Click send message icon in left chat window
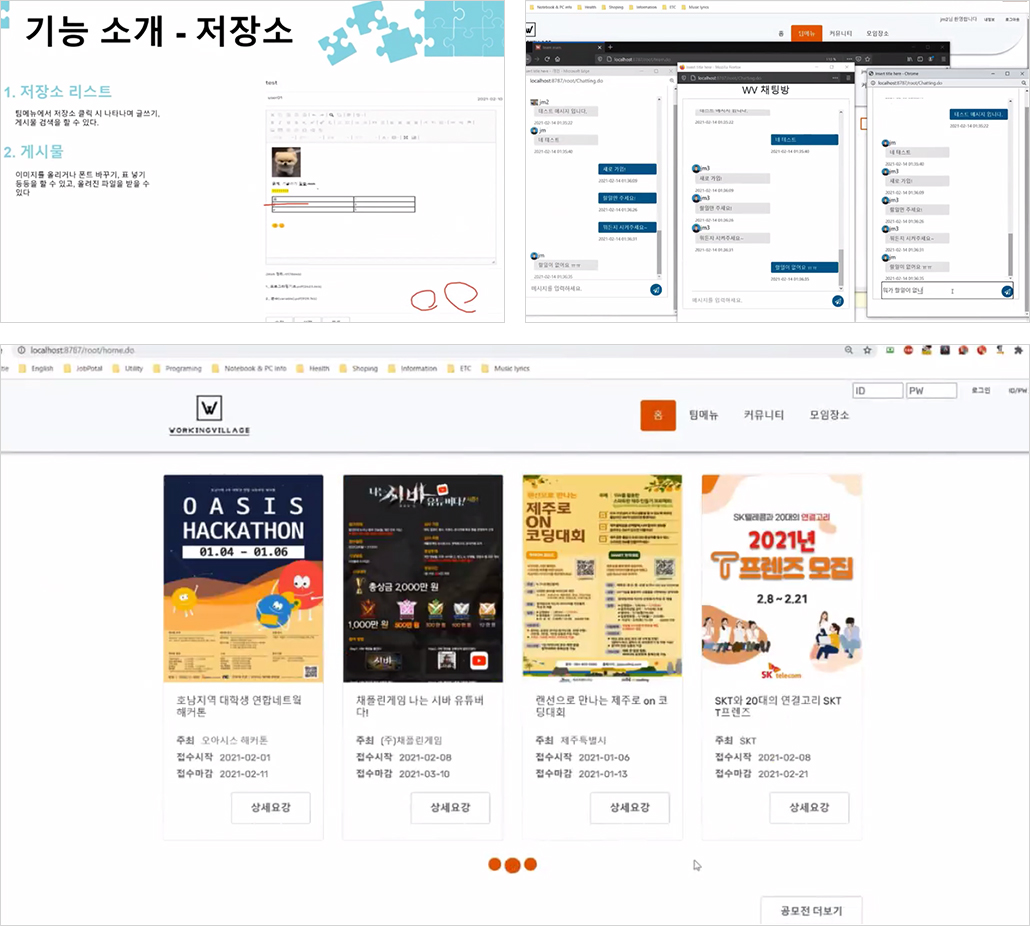The height and width of the screenshot is (926, 1030). 656,290
